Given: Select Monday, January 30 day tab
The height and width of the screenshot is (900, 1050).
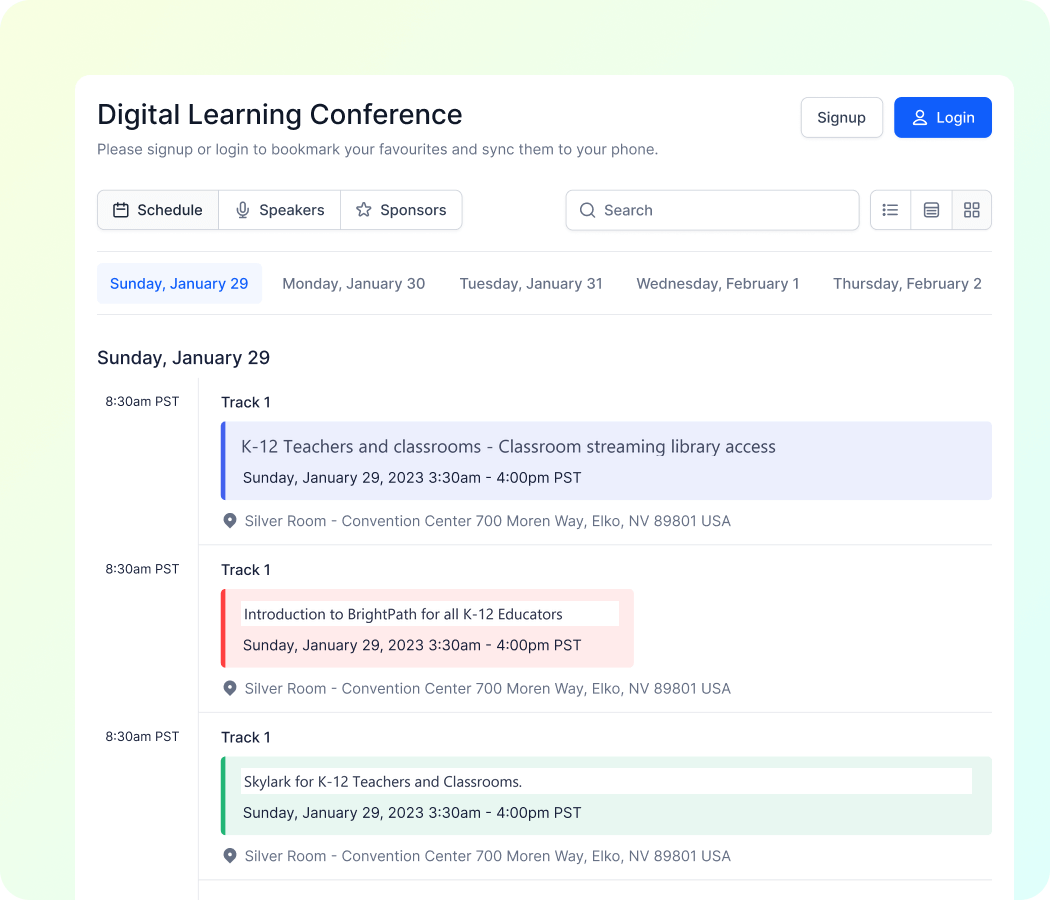Looking at the screenshot, I should [x=354, y=284].
